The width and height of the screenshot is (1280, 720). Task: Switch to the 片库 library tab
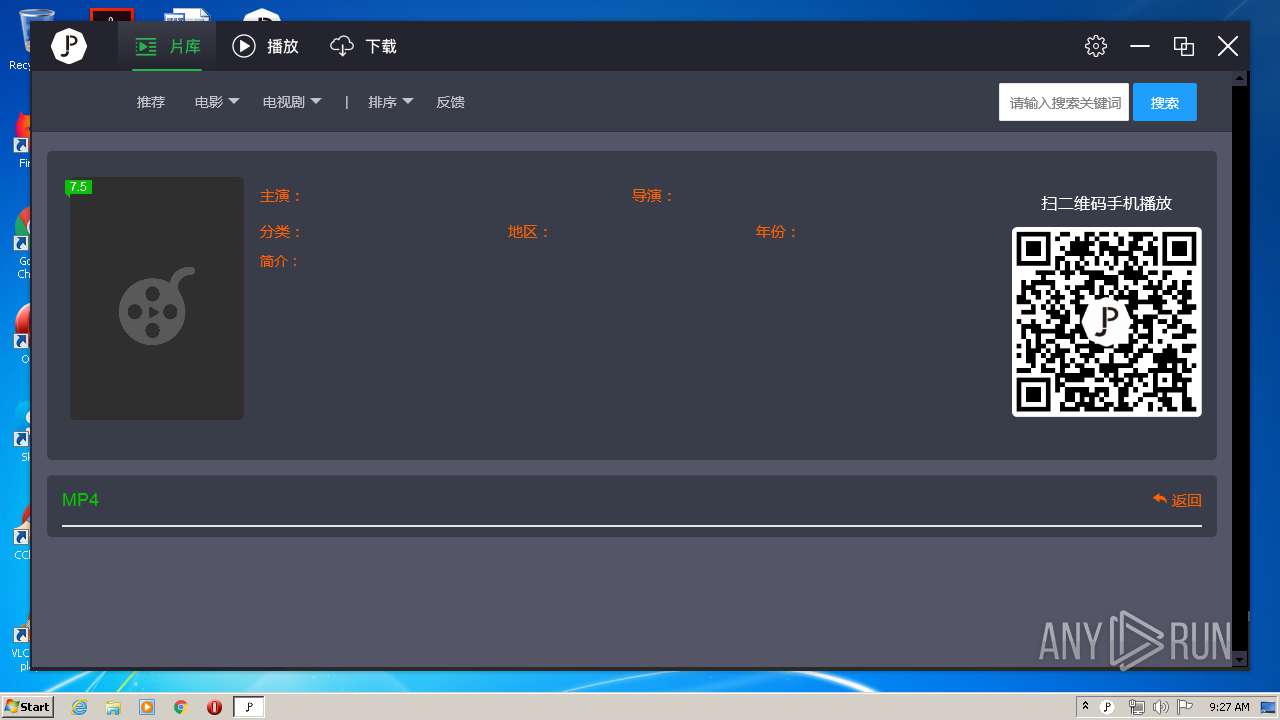tap(168, 46)
